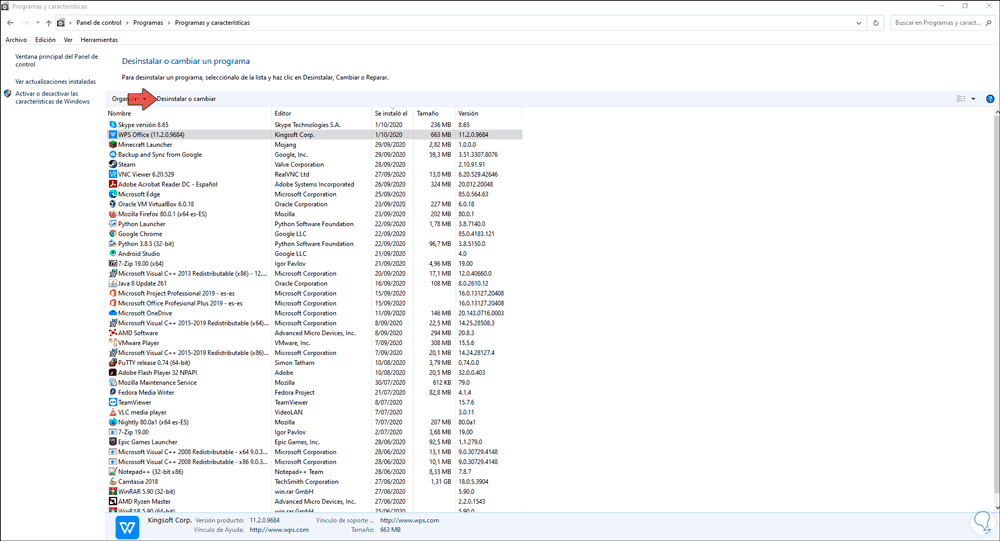Select Nightly 80.0a1 (x64 es-ES) entry
Screen dimensions: 1000x541
click(314, 422)
